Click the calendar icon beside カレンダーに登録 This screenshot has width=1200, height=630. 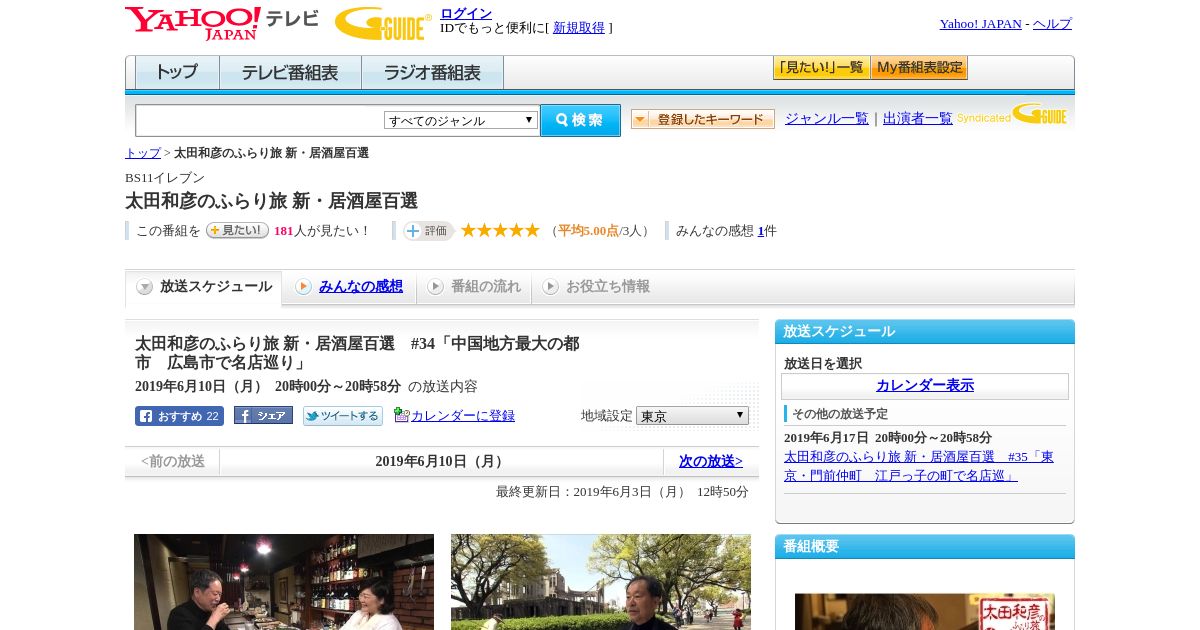[401, 415]
